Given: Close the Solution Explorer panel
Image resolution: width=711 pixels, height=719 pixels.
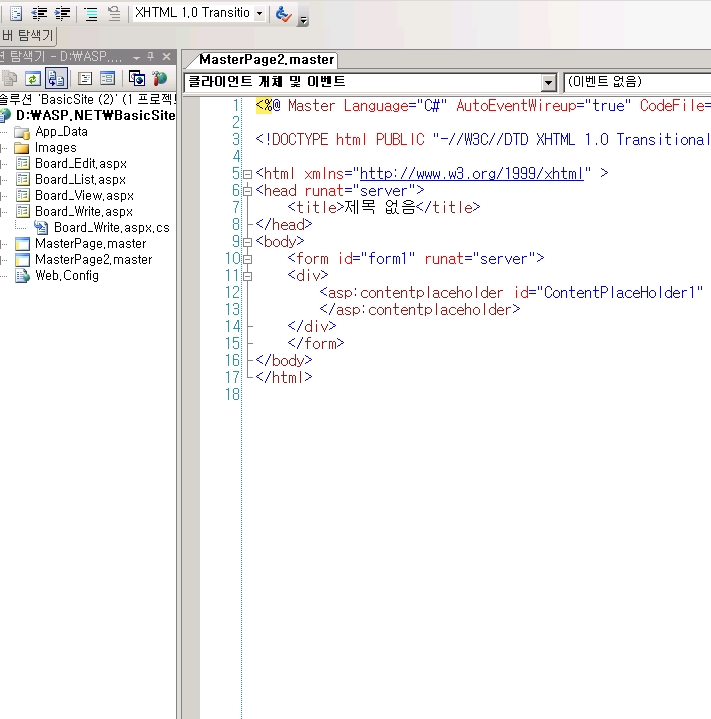Looking at the screenshot, I should pyautogui.click(x=166, y=56).
